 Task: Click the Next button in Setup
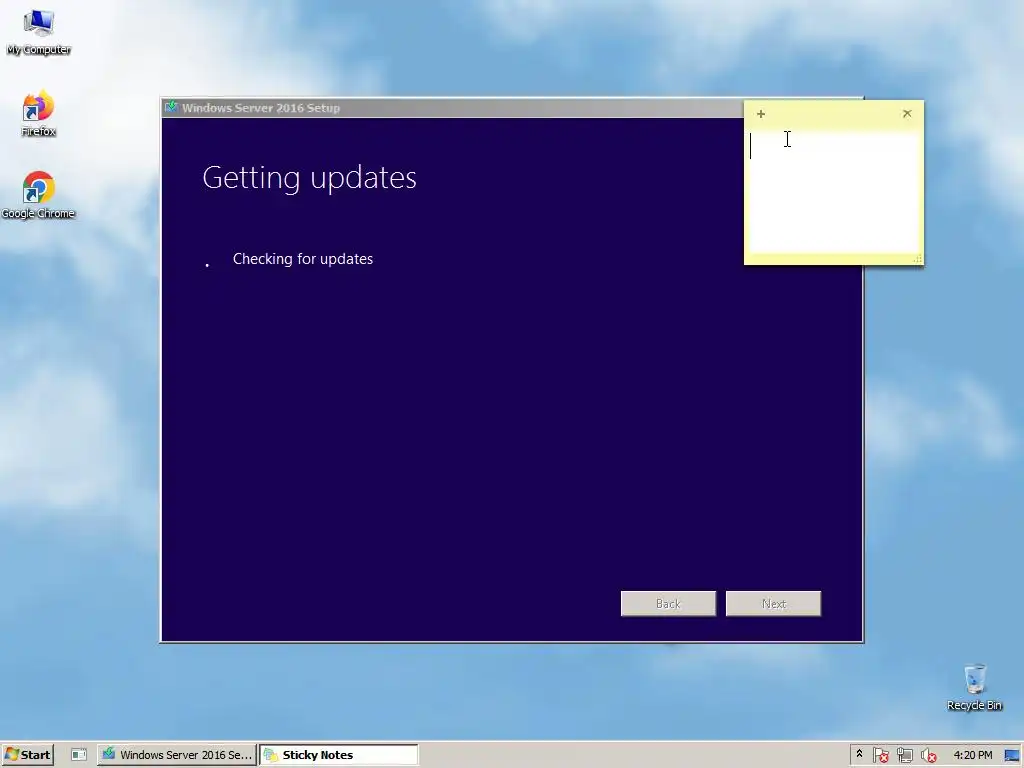(x=773, y=603)
